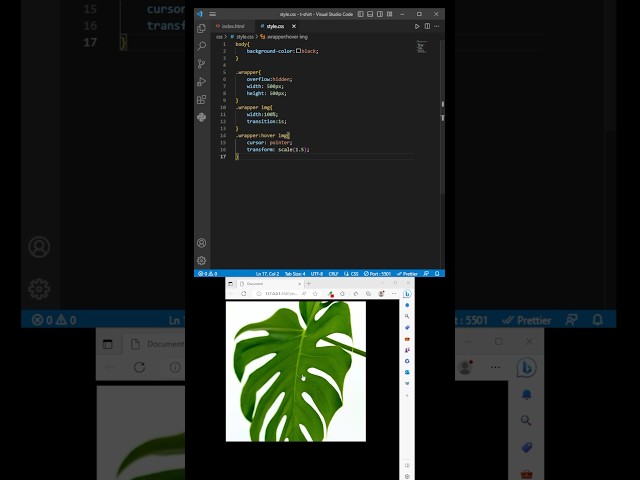The image size is (640, 480).
Task: Open the Accounts menu in the sharp foreground VS Code
Action: [x=201, y=243]
